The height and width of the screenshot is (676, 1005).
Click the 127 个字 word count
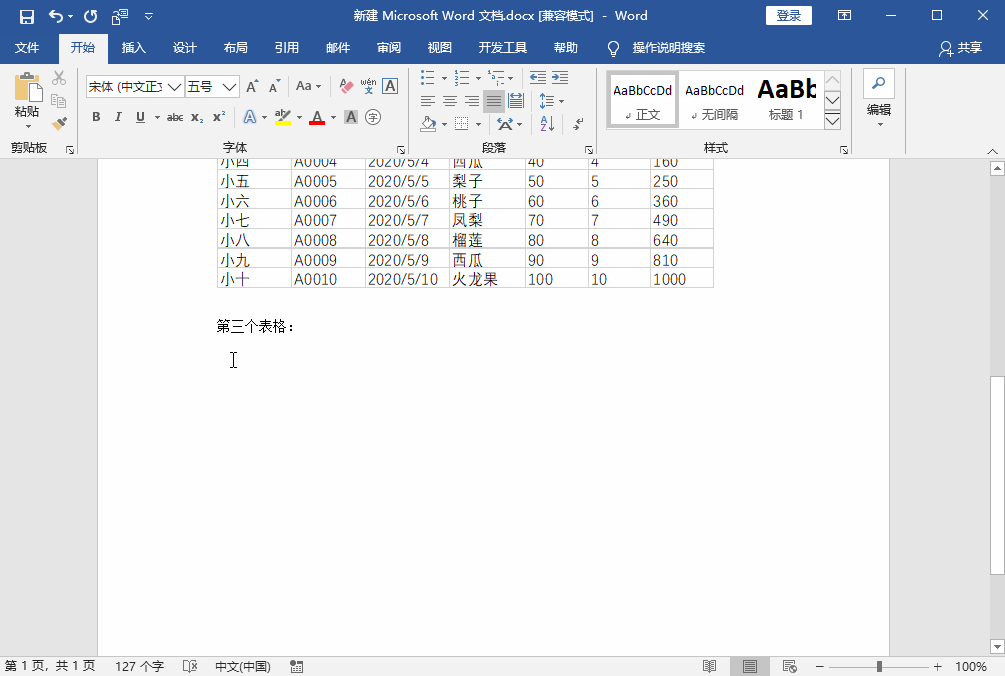[139, 666]
